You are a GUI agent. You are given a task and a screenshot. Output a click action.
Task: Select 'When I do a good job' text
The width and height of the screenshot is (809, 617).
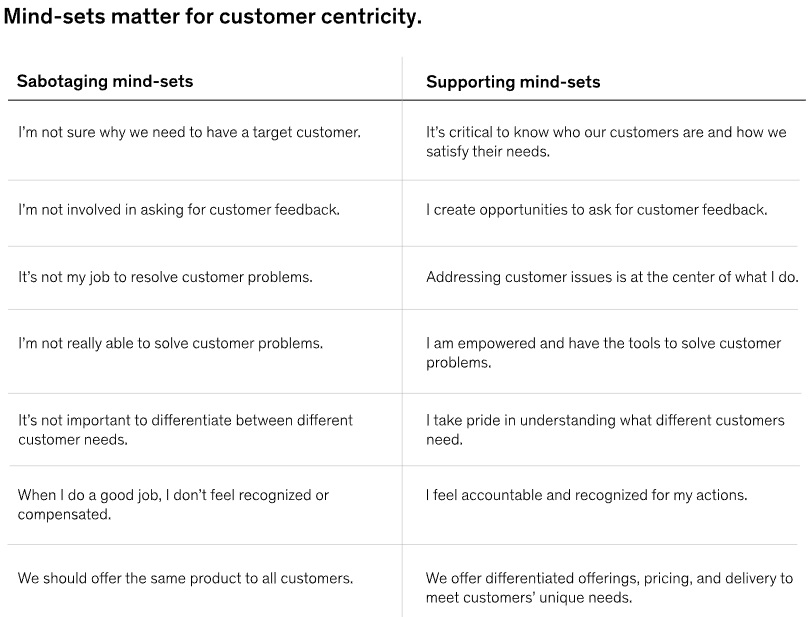pos(173,505)
